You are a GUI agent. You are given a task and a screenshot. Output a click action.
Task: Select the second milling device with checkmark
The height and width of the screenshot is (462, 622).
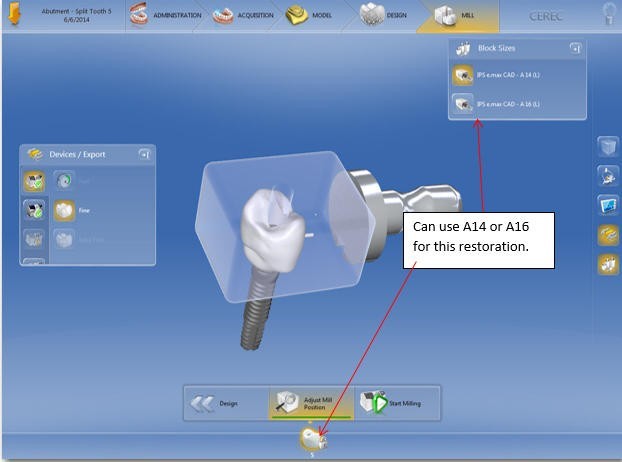click(x=34, y=210)
